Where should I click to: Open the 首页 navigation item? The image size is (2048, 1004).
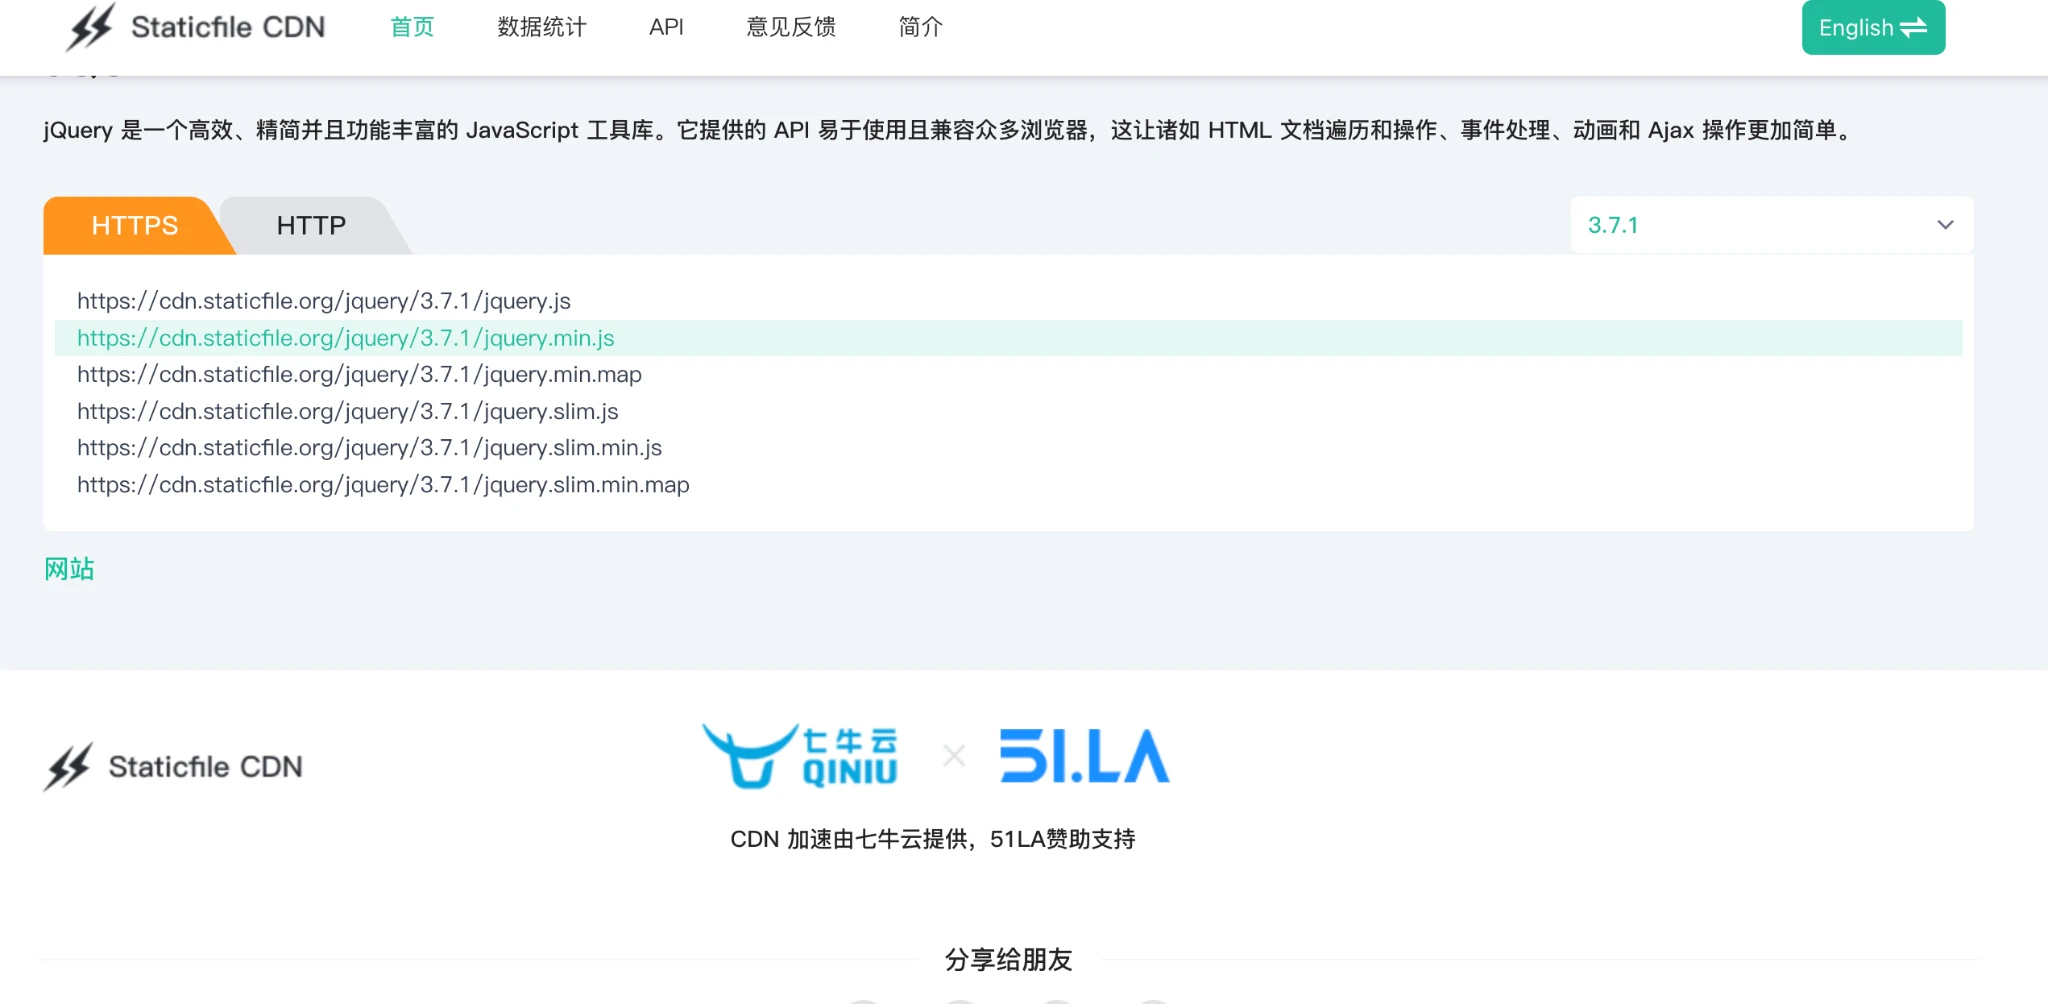tap(412, 27)
